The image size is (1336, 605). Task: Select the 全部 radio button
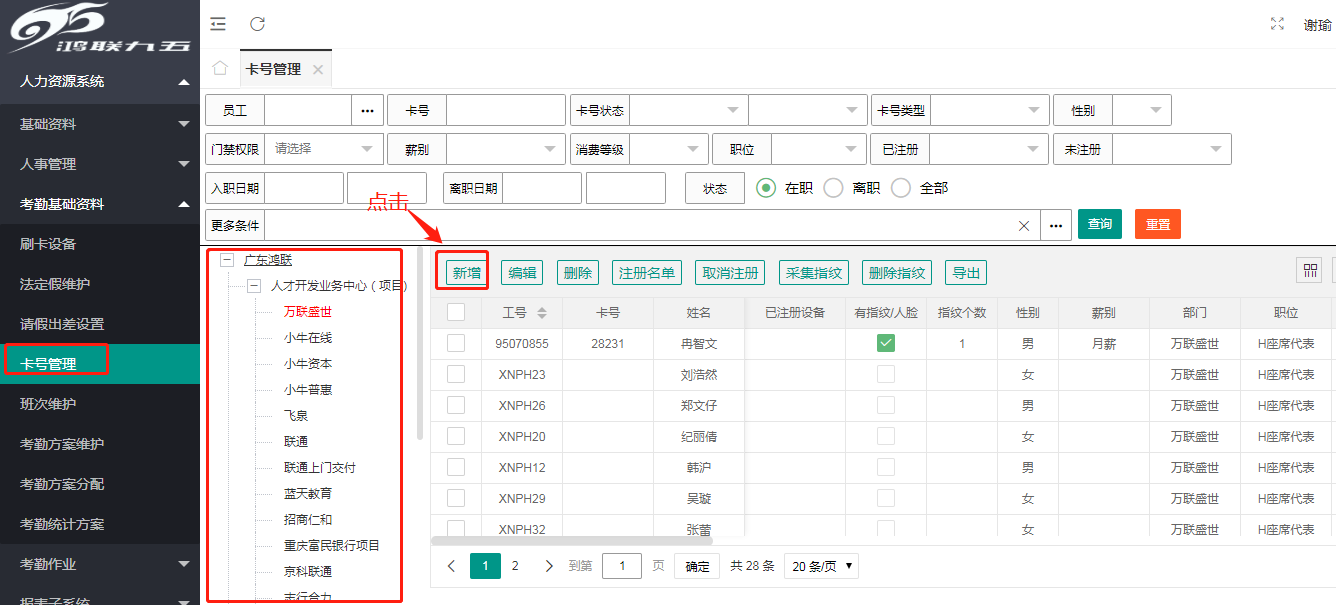tap(900, 188)
